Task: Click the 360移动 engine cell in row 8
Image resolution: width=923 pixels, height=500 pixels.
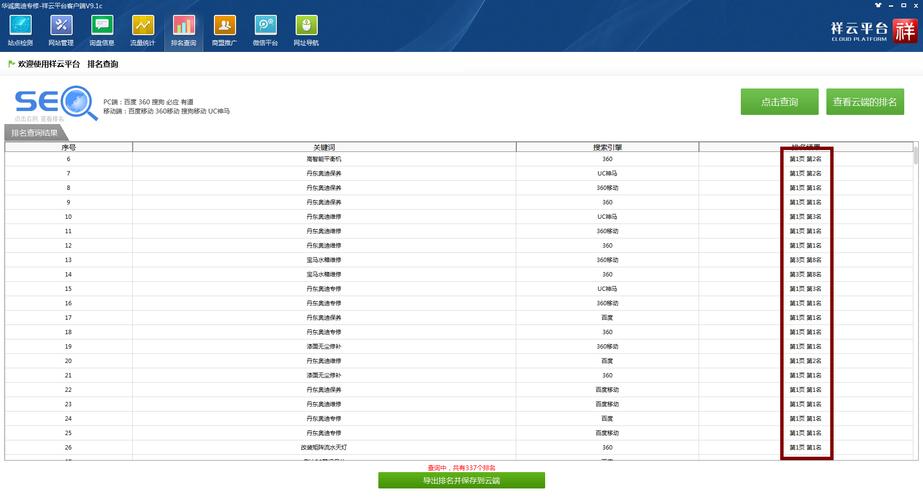Action: 607,188
